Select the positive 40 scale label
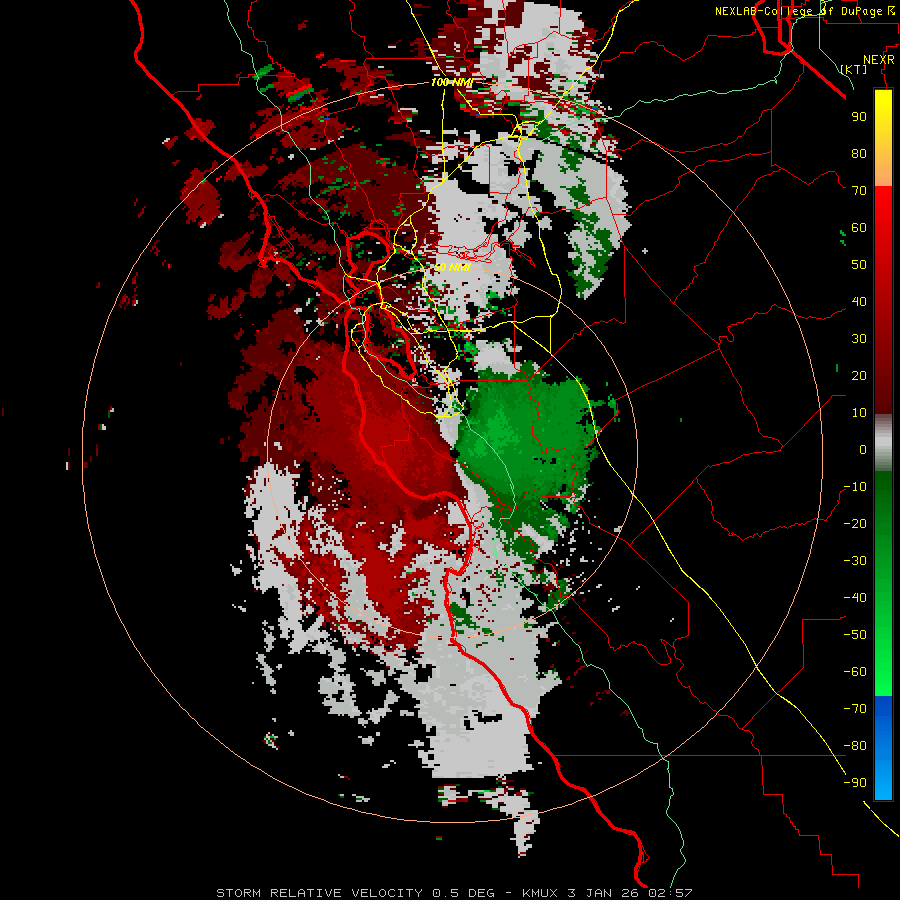The width and height of the screenshot is (900, 900). click(859, 302)
